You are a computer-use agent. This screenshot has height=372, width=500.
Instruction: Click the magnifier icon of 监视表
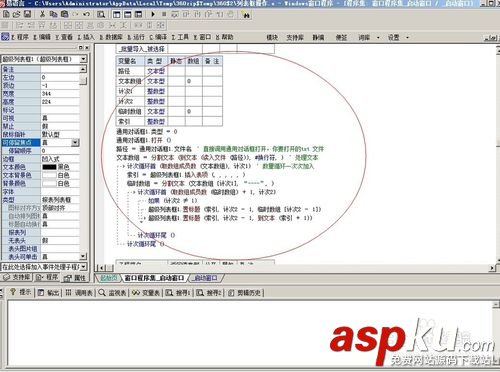(102, 293)
